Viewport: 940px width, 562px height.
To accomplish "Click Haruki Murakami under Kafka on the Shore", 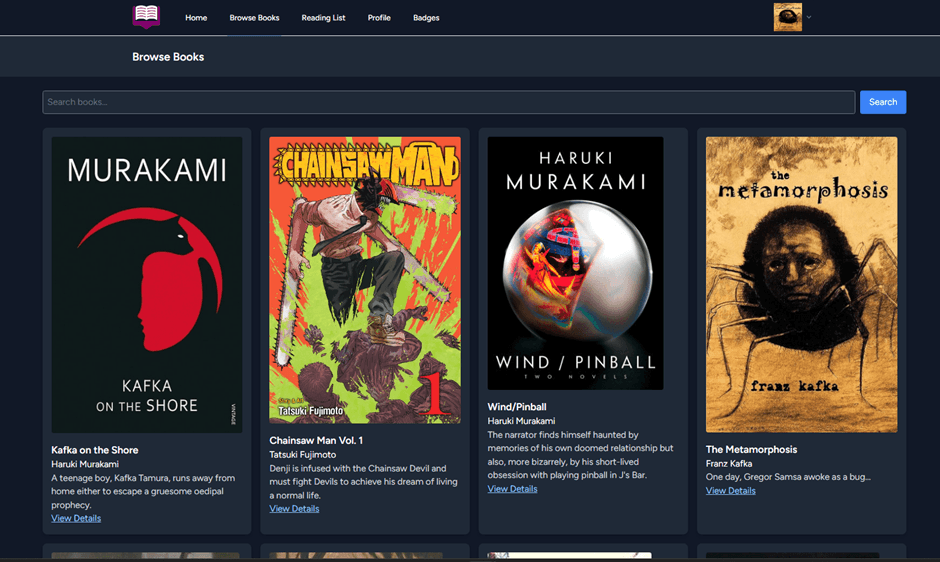I will click(x=85, y=464).
